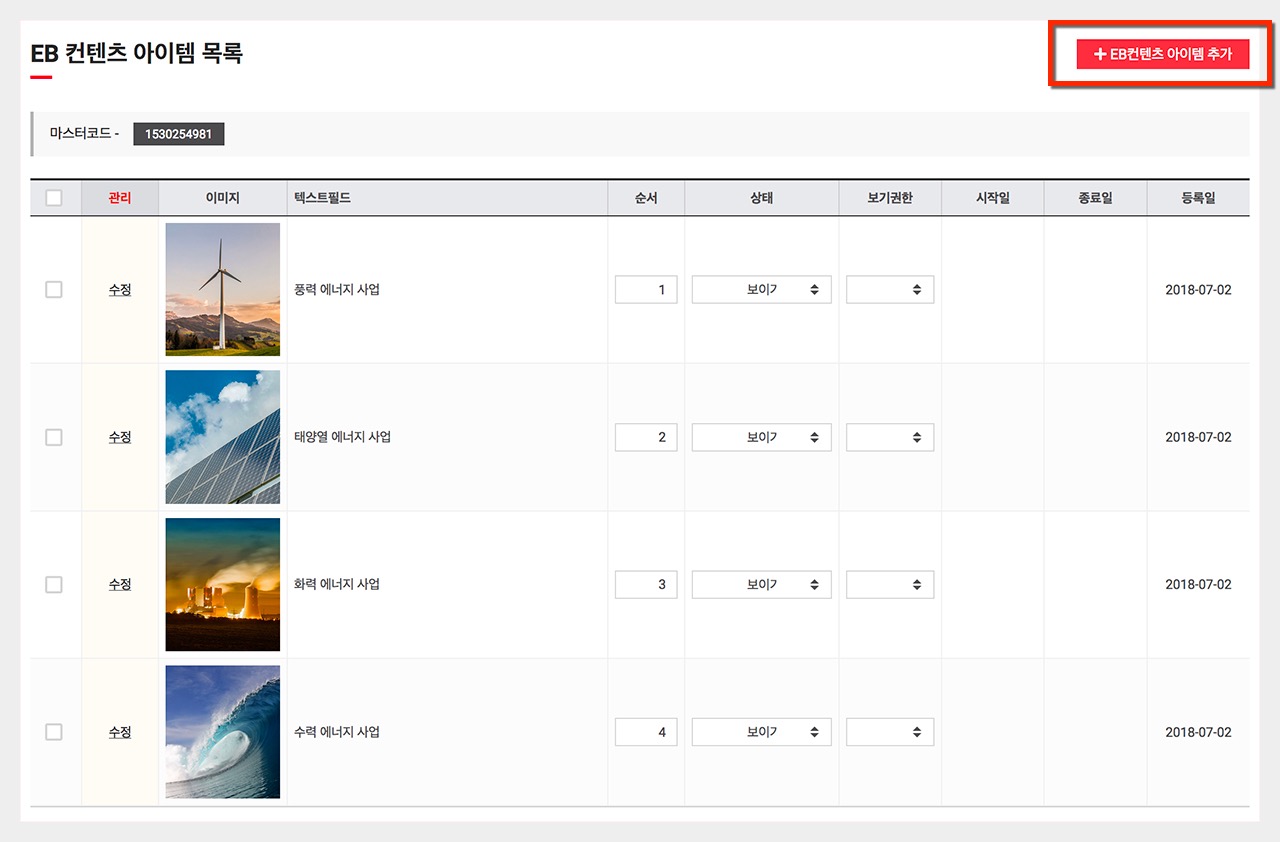Click the EB컨텐츠 아이템 추가 button
The image size is (1280, 842).
click(1162, 54)
